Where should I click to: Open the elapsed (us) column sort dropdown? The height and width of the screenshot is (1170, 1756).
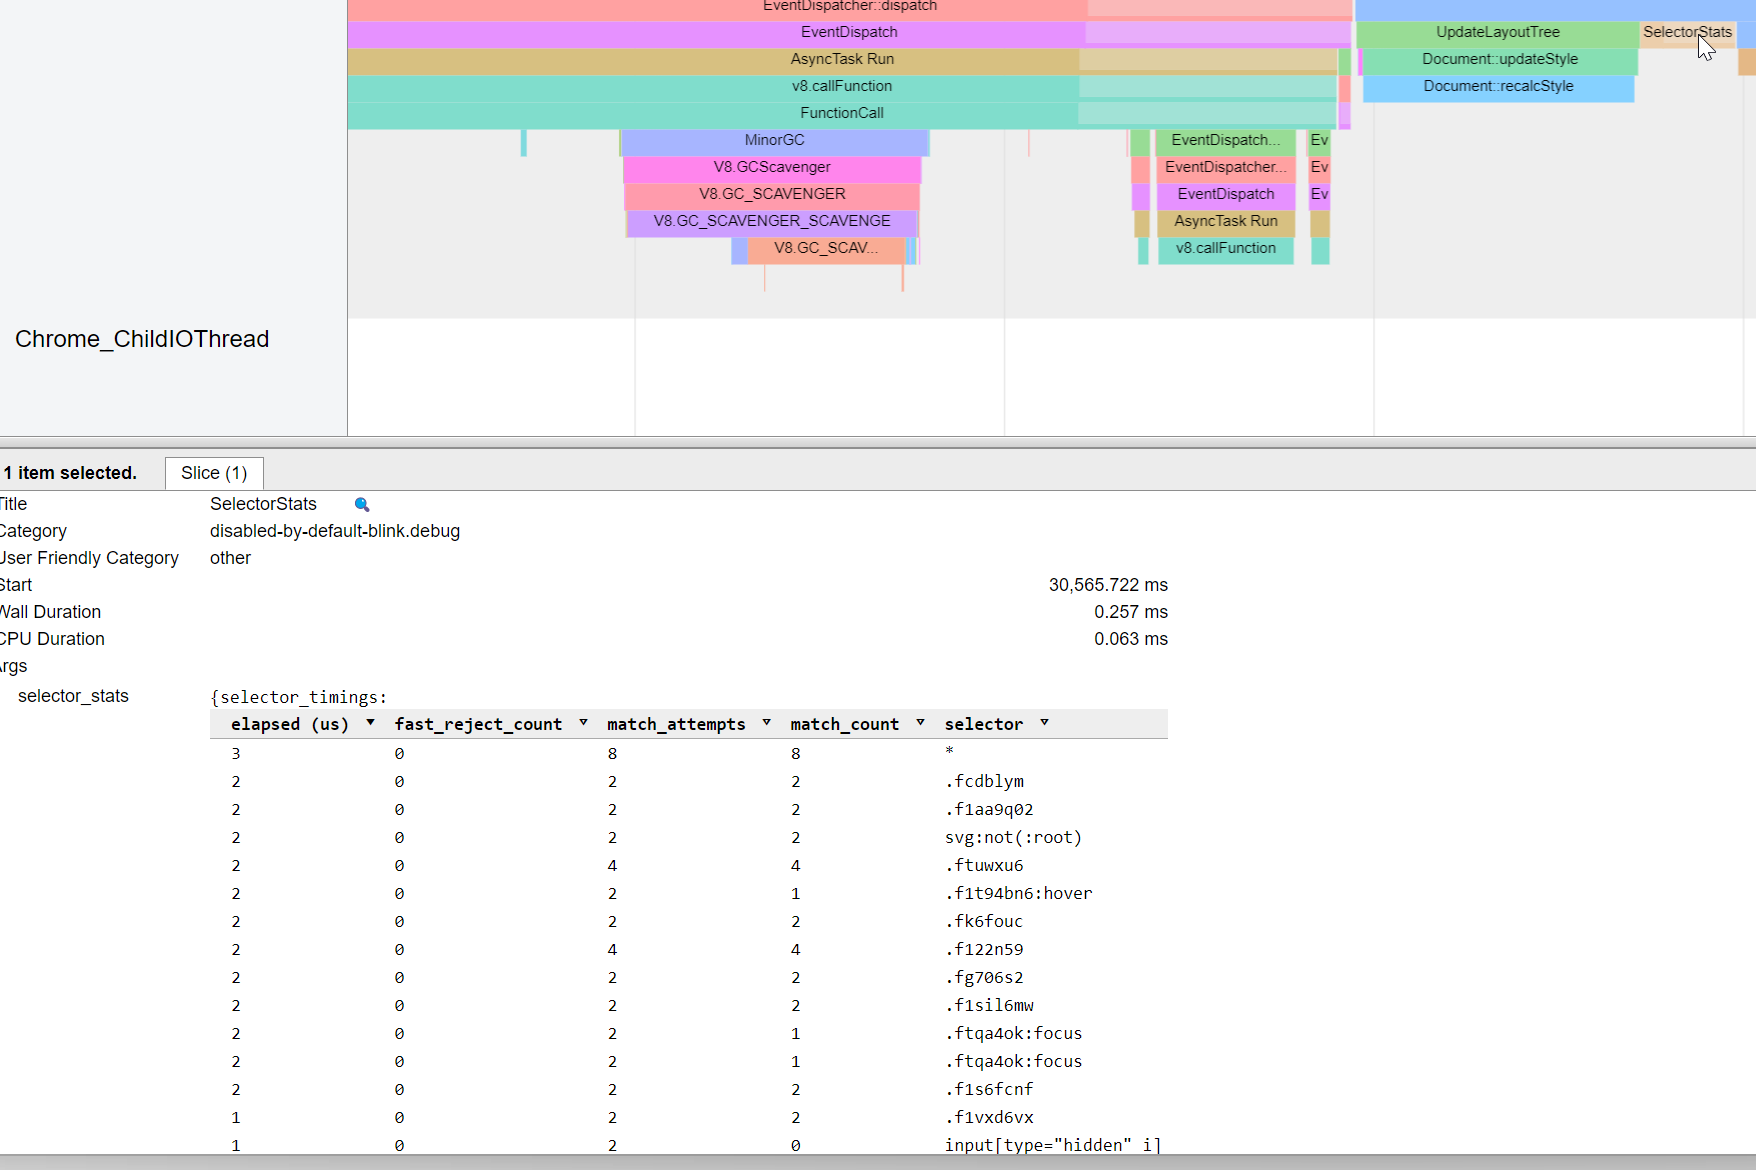[369, 722]
